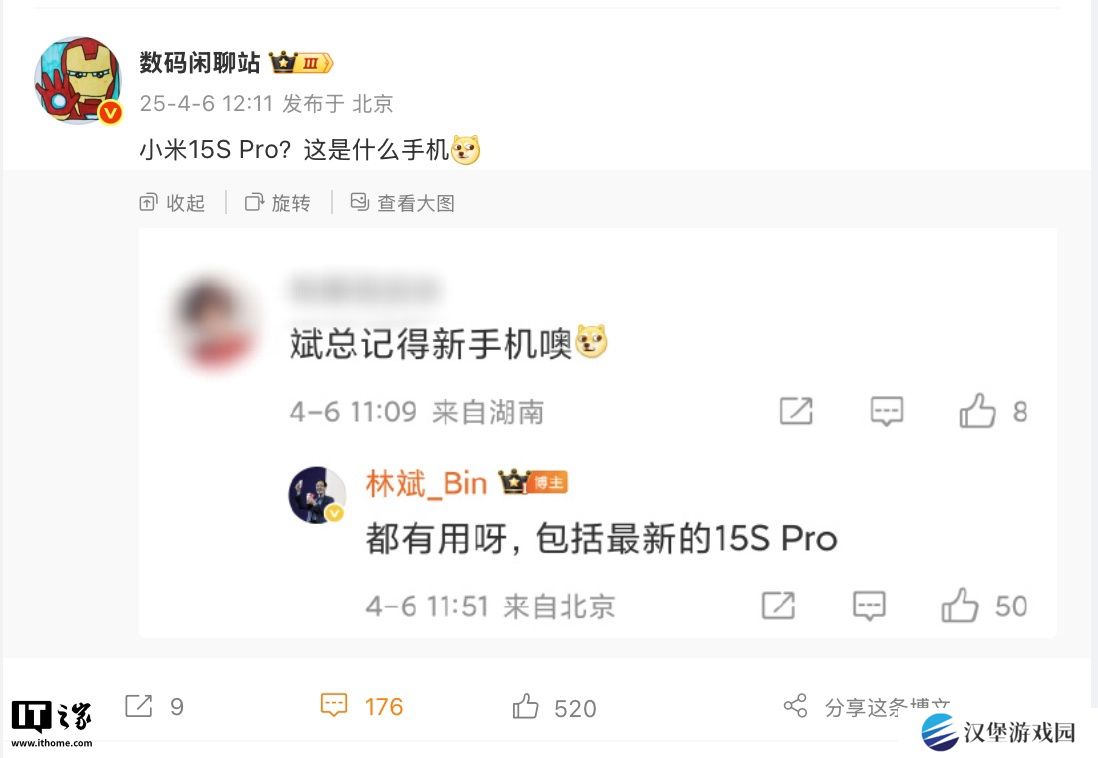Click the blurred commenter avatar
The height and width of the screenshot is (758, 1098).
tap(214, 322)
